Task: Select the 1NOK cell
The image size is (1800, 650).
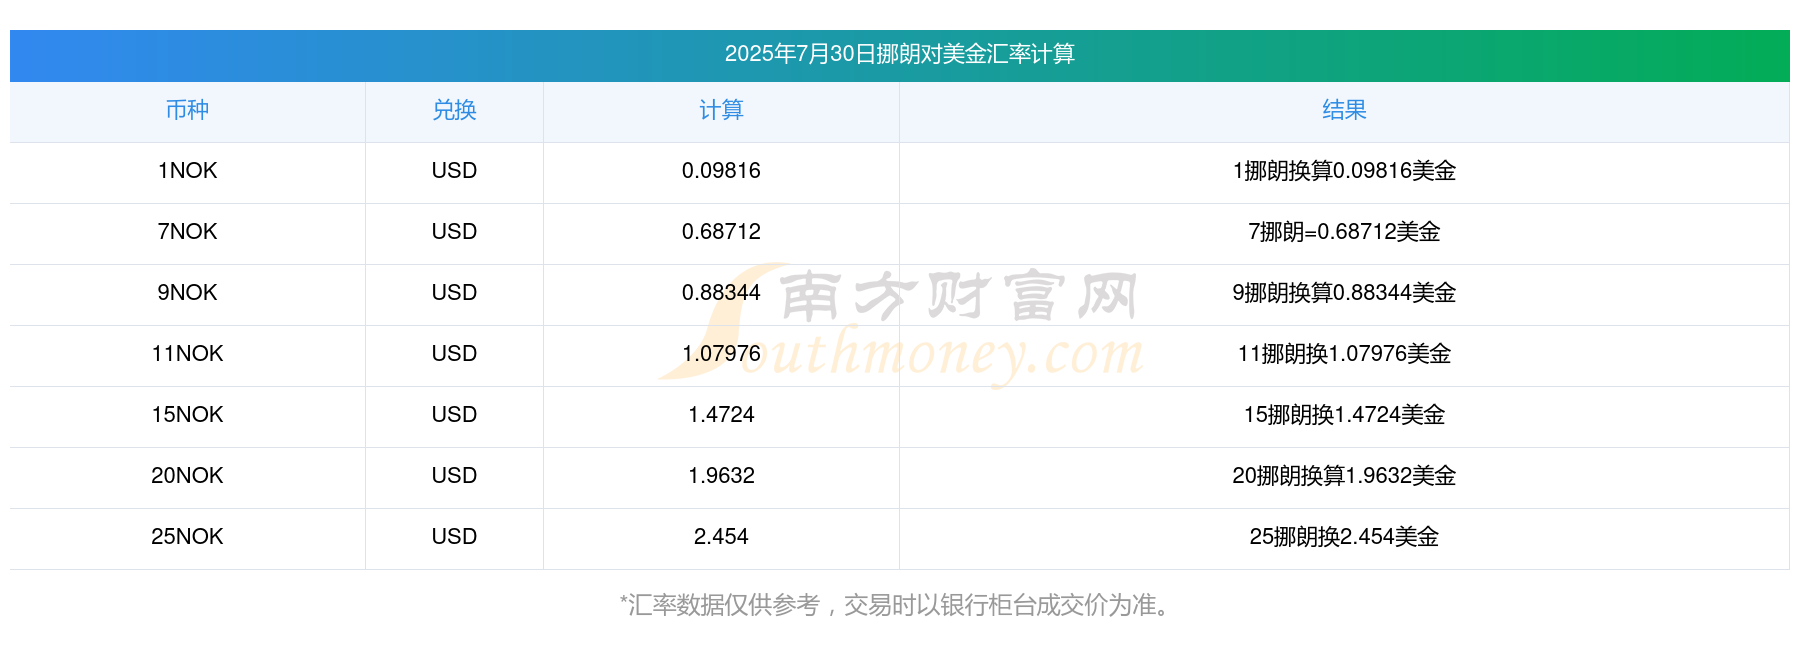Action: tap(187, 171)
